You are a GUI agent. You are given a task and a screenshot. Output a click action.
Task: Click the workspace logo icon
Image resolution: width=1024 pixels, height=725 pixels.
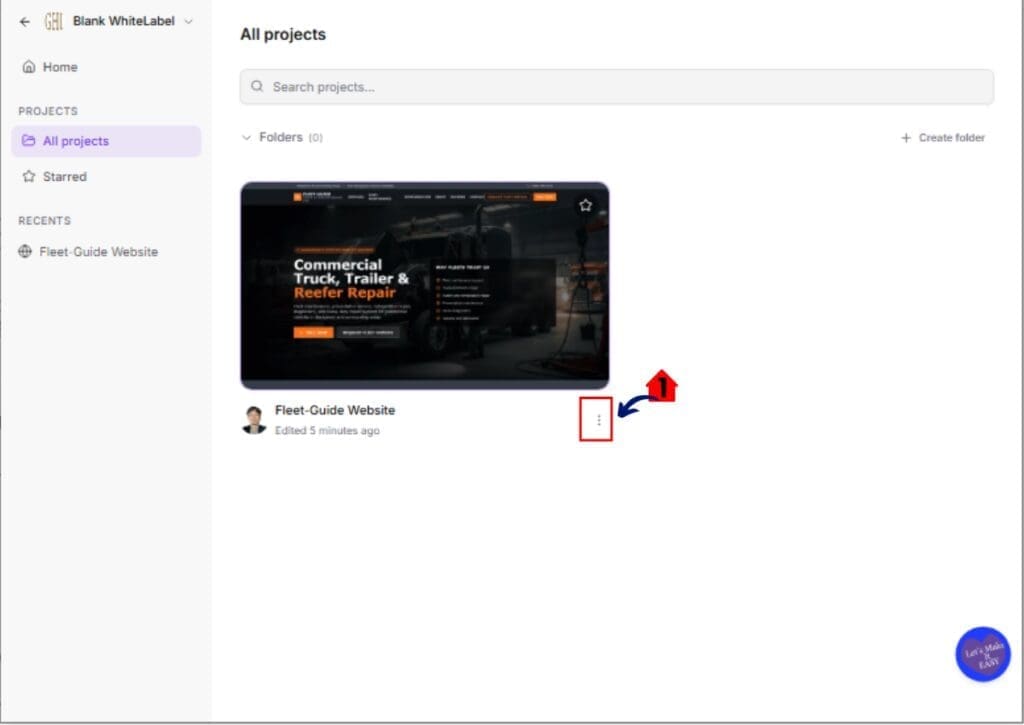[54, 22]
